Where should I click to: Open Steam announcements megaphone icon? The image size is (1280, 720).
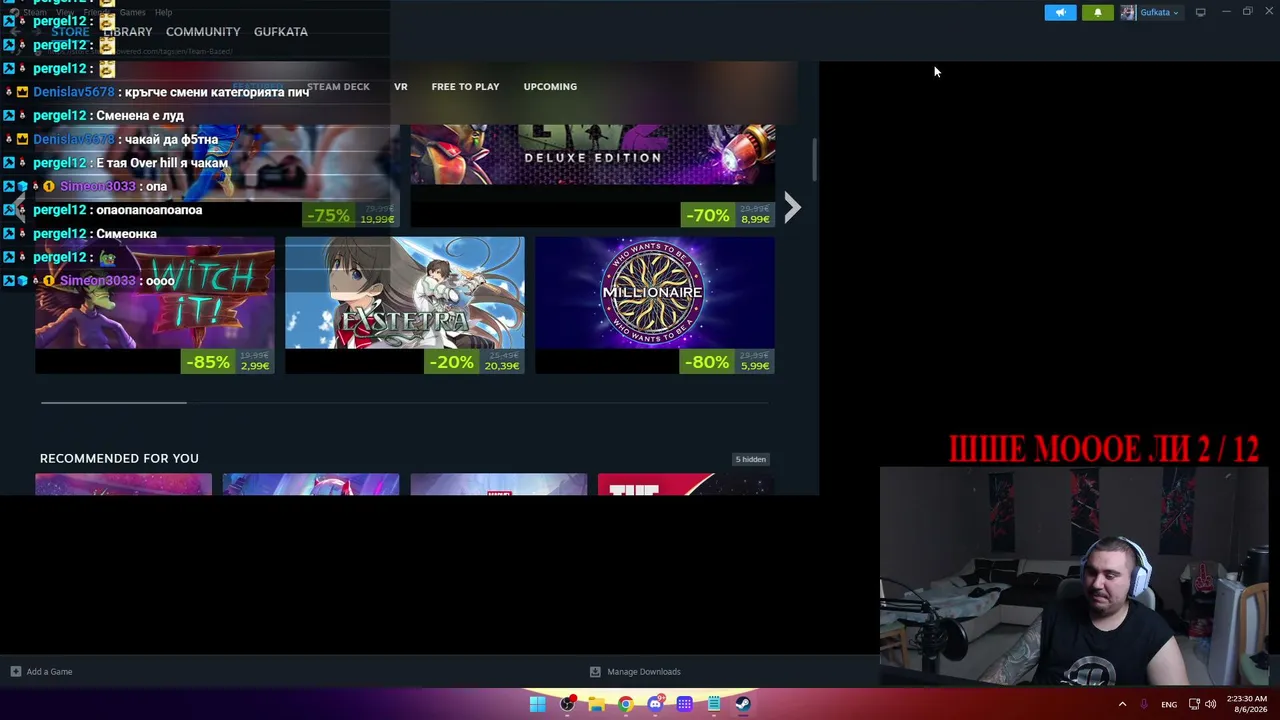tap(1060, 13)
